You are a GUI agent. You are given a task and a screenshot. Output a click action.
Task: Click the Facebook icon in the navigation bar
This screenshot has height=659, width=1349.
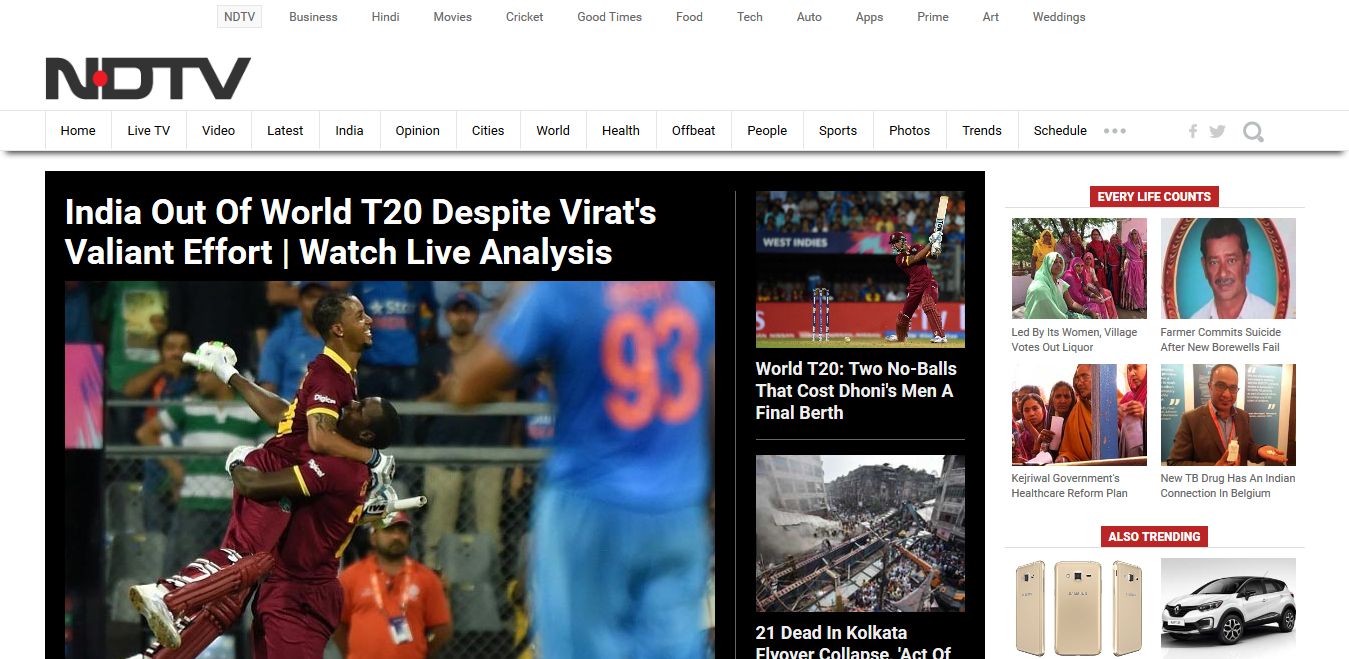click(1193, 131)
